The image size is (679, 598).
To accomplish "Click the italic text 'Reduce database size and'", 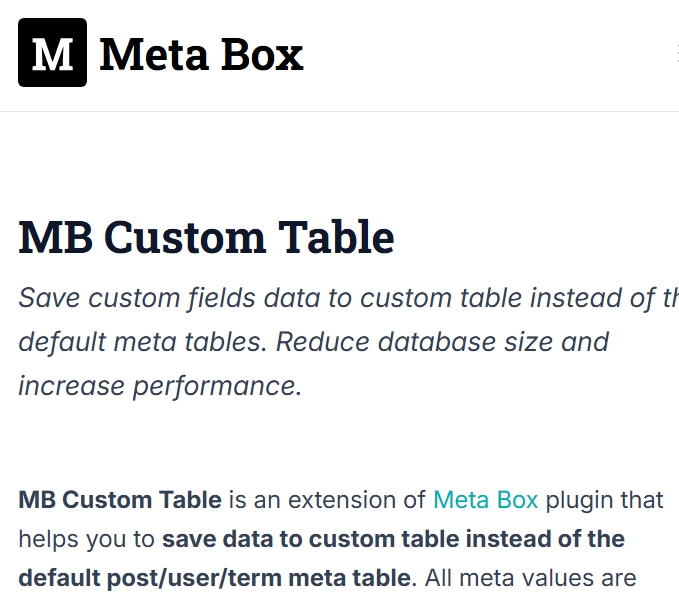I will pyautogui.click(x=443, y=342).
